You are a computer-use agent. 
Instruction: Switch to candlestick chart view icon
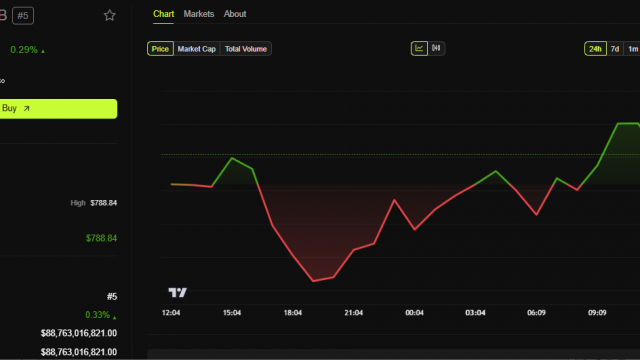point(436,49)
